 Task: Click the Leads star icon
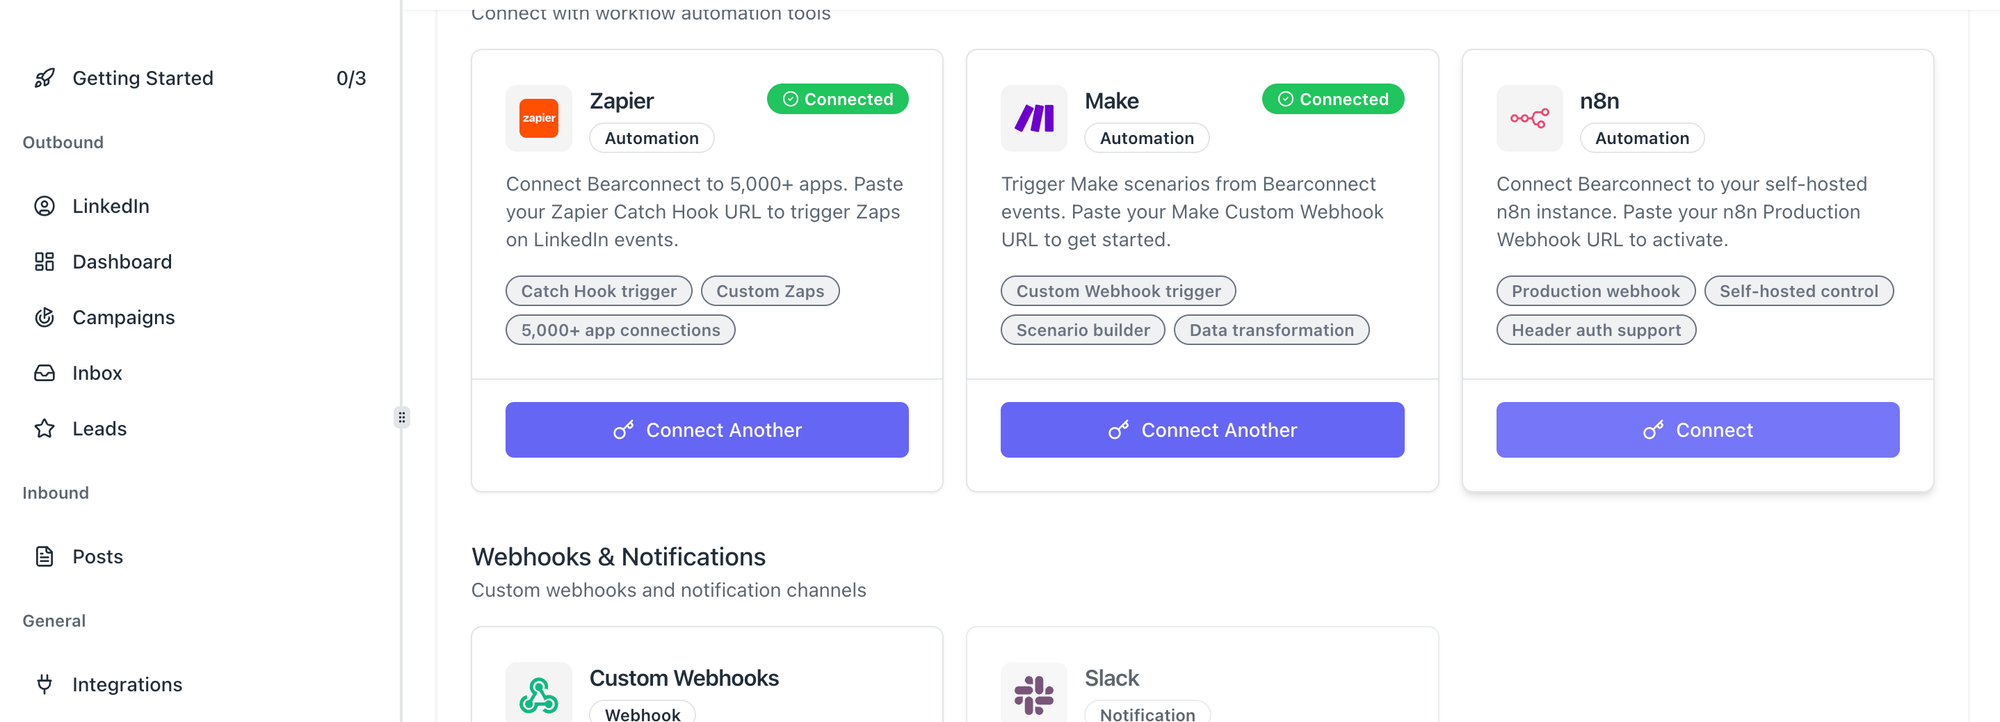tap(45, 429)
